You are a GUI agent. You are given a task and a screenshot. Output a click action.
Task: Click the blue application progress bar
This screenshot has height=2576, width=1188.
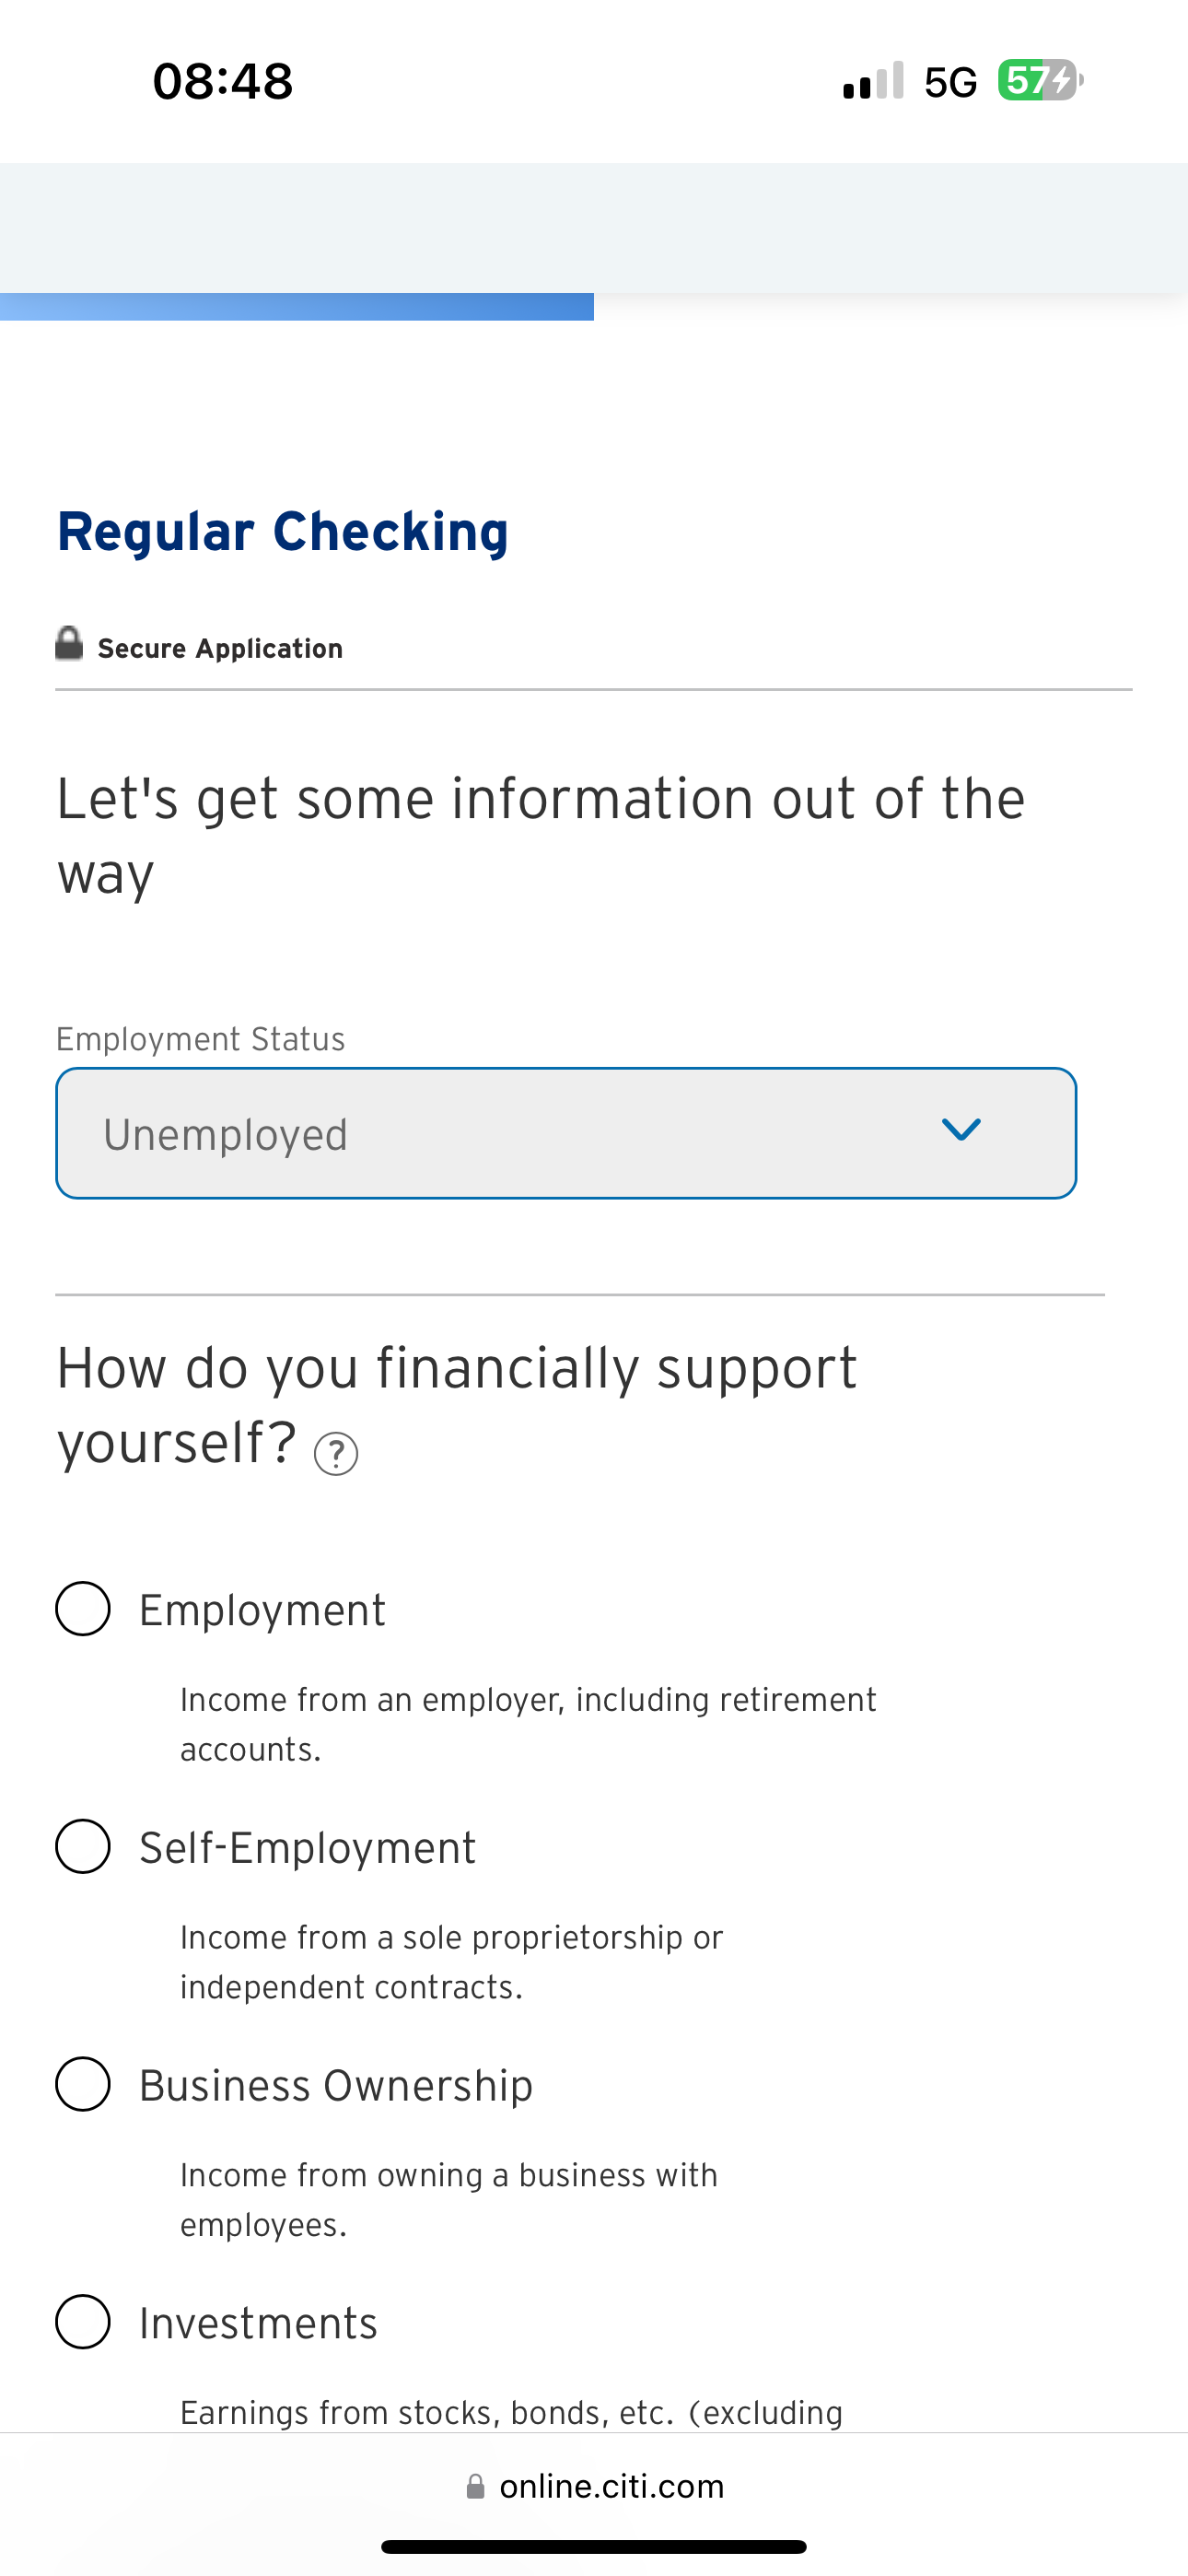[297, 306]
